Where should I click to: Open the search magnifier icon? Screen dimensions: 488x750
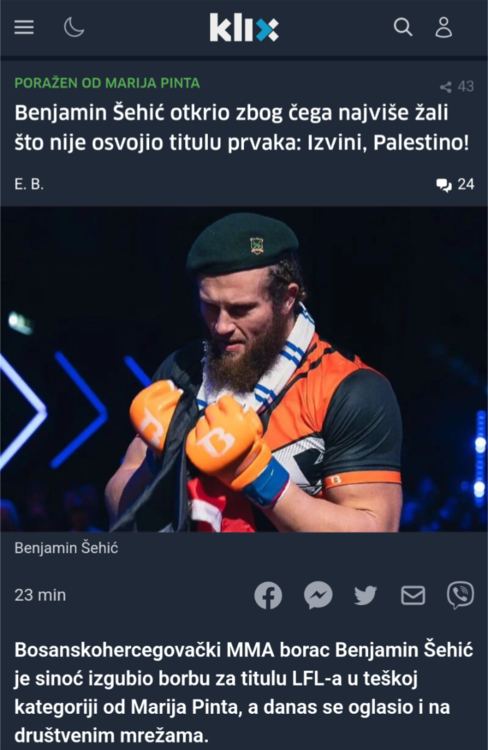click(x=403, y=27)
